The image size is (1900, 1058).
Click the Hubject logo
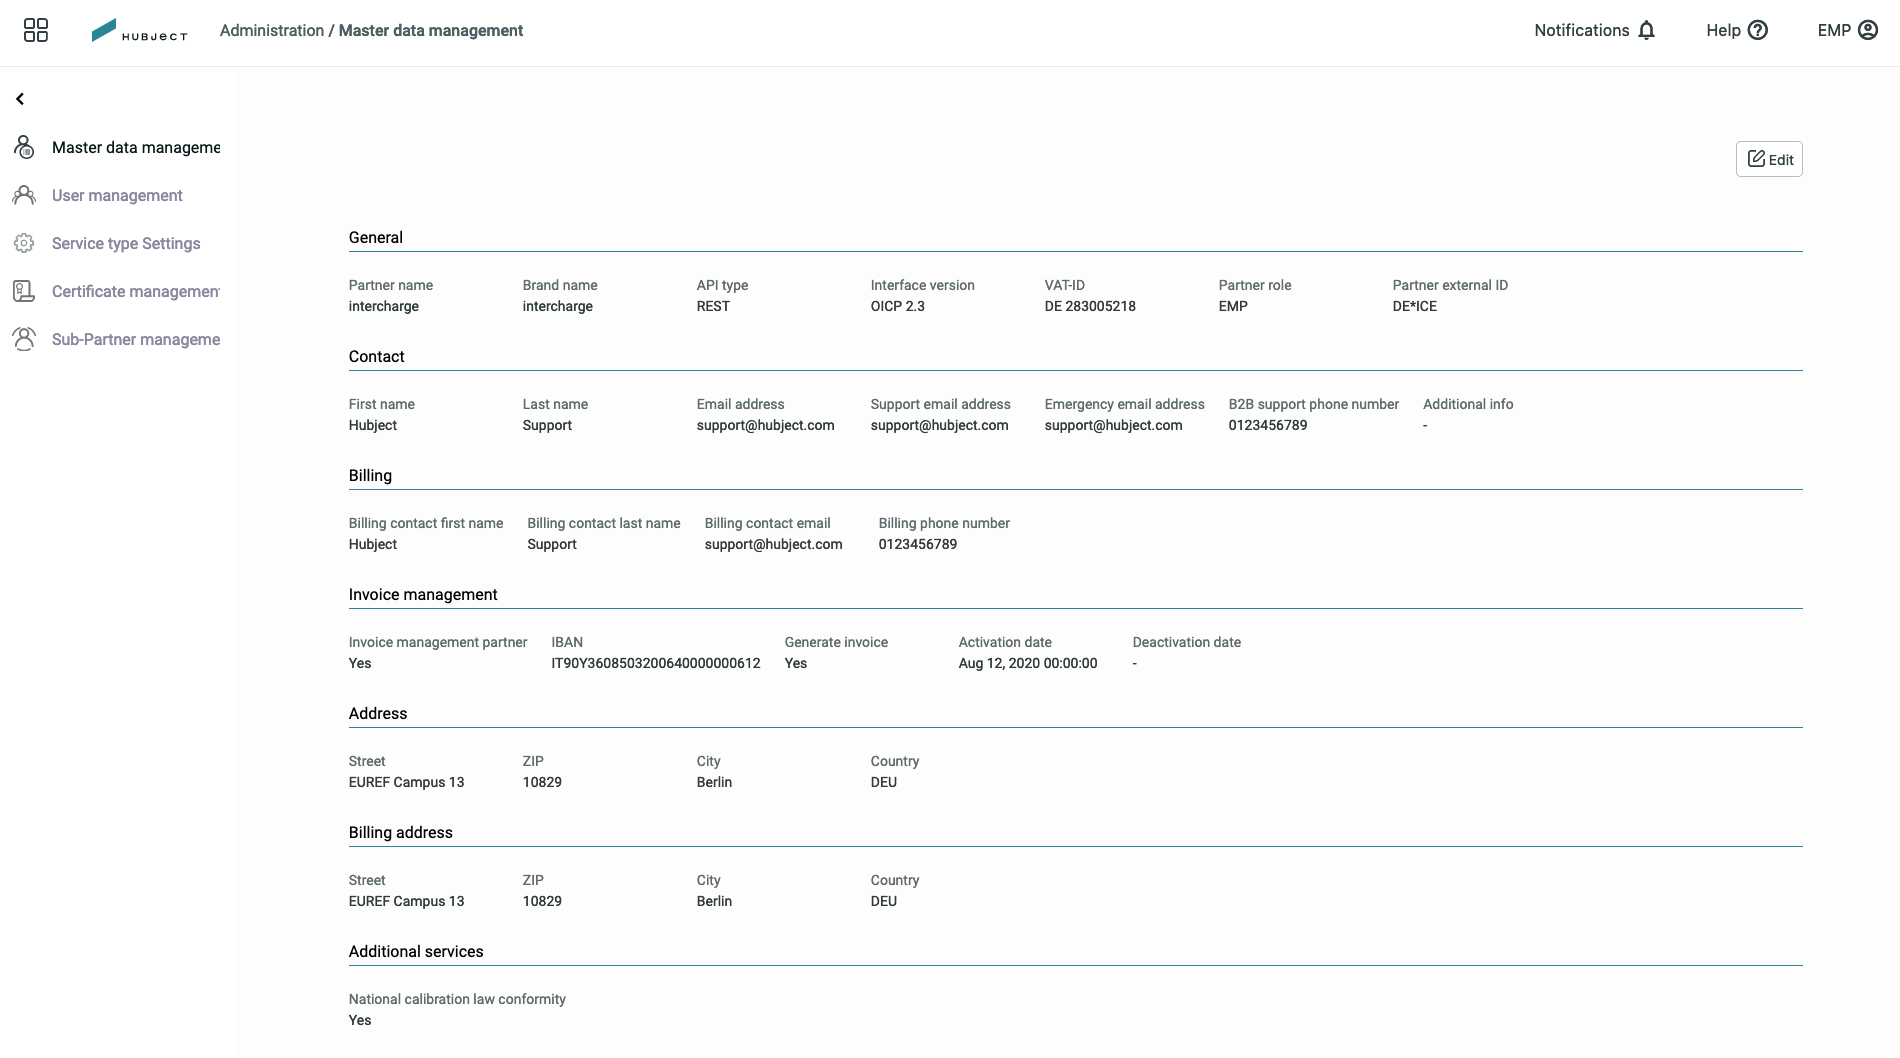[x=139, y=31]
